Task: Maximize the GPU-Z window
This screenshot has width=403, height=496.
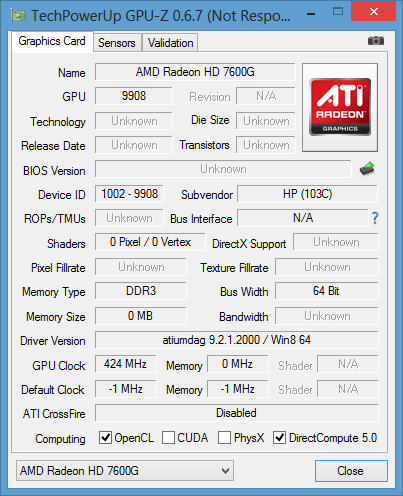Action: point(338,12)
